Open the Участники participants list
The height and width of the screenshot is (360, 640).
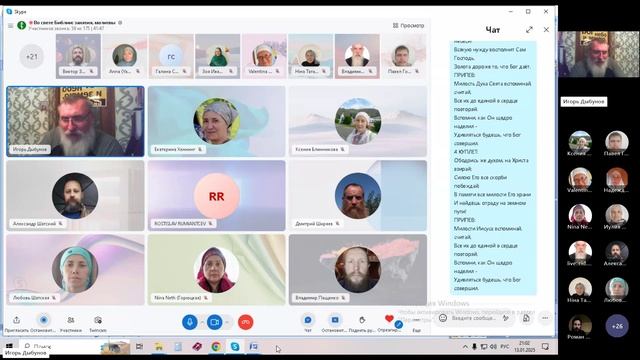[71, 320]
